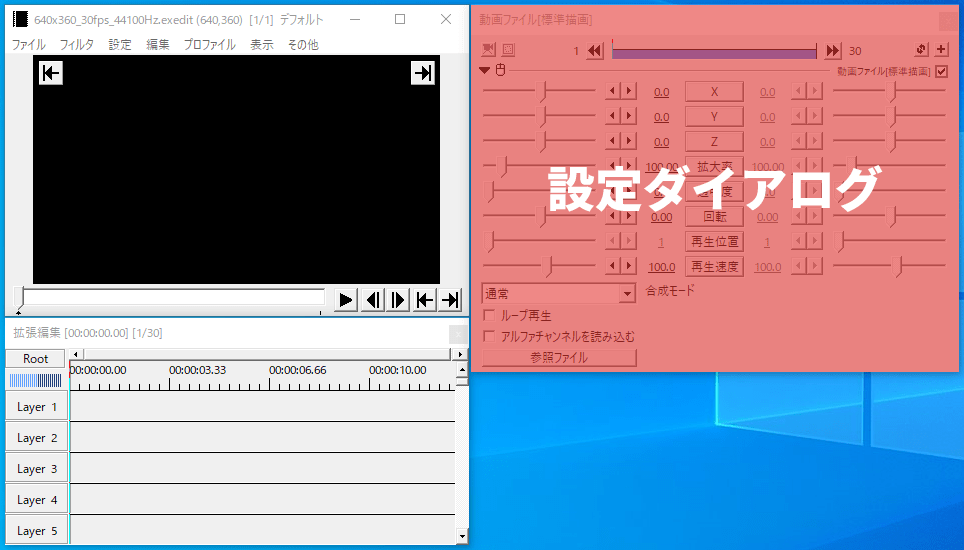
Task: Click the right X slider track
Action: [889, 91]
